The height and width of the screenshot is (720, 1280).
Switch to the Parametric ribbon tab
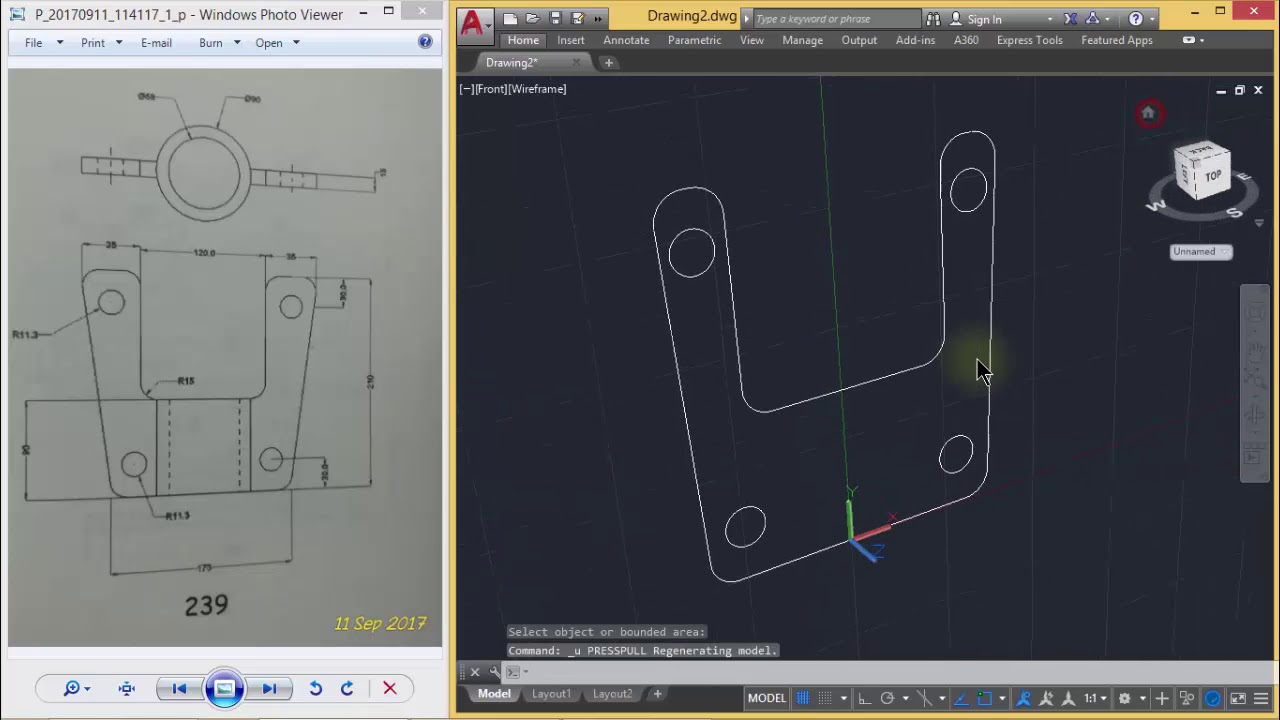point(694,40)
